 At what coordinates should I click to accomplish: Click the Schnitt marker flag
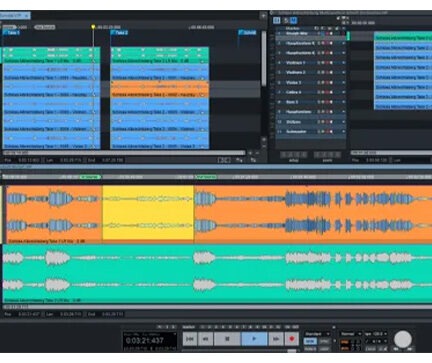247,33
